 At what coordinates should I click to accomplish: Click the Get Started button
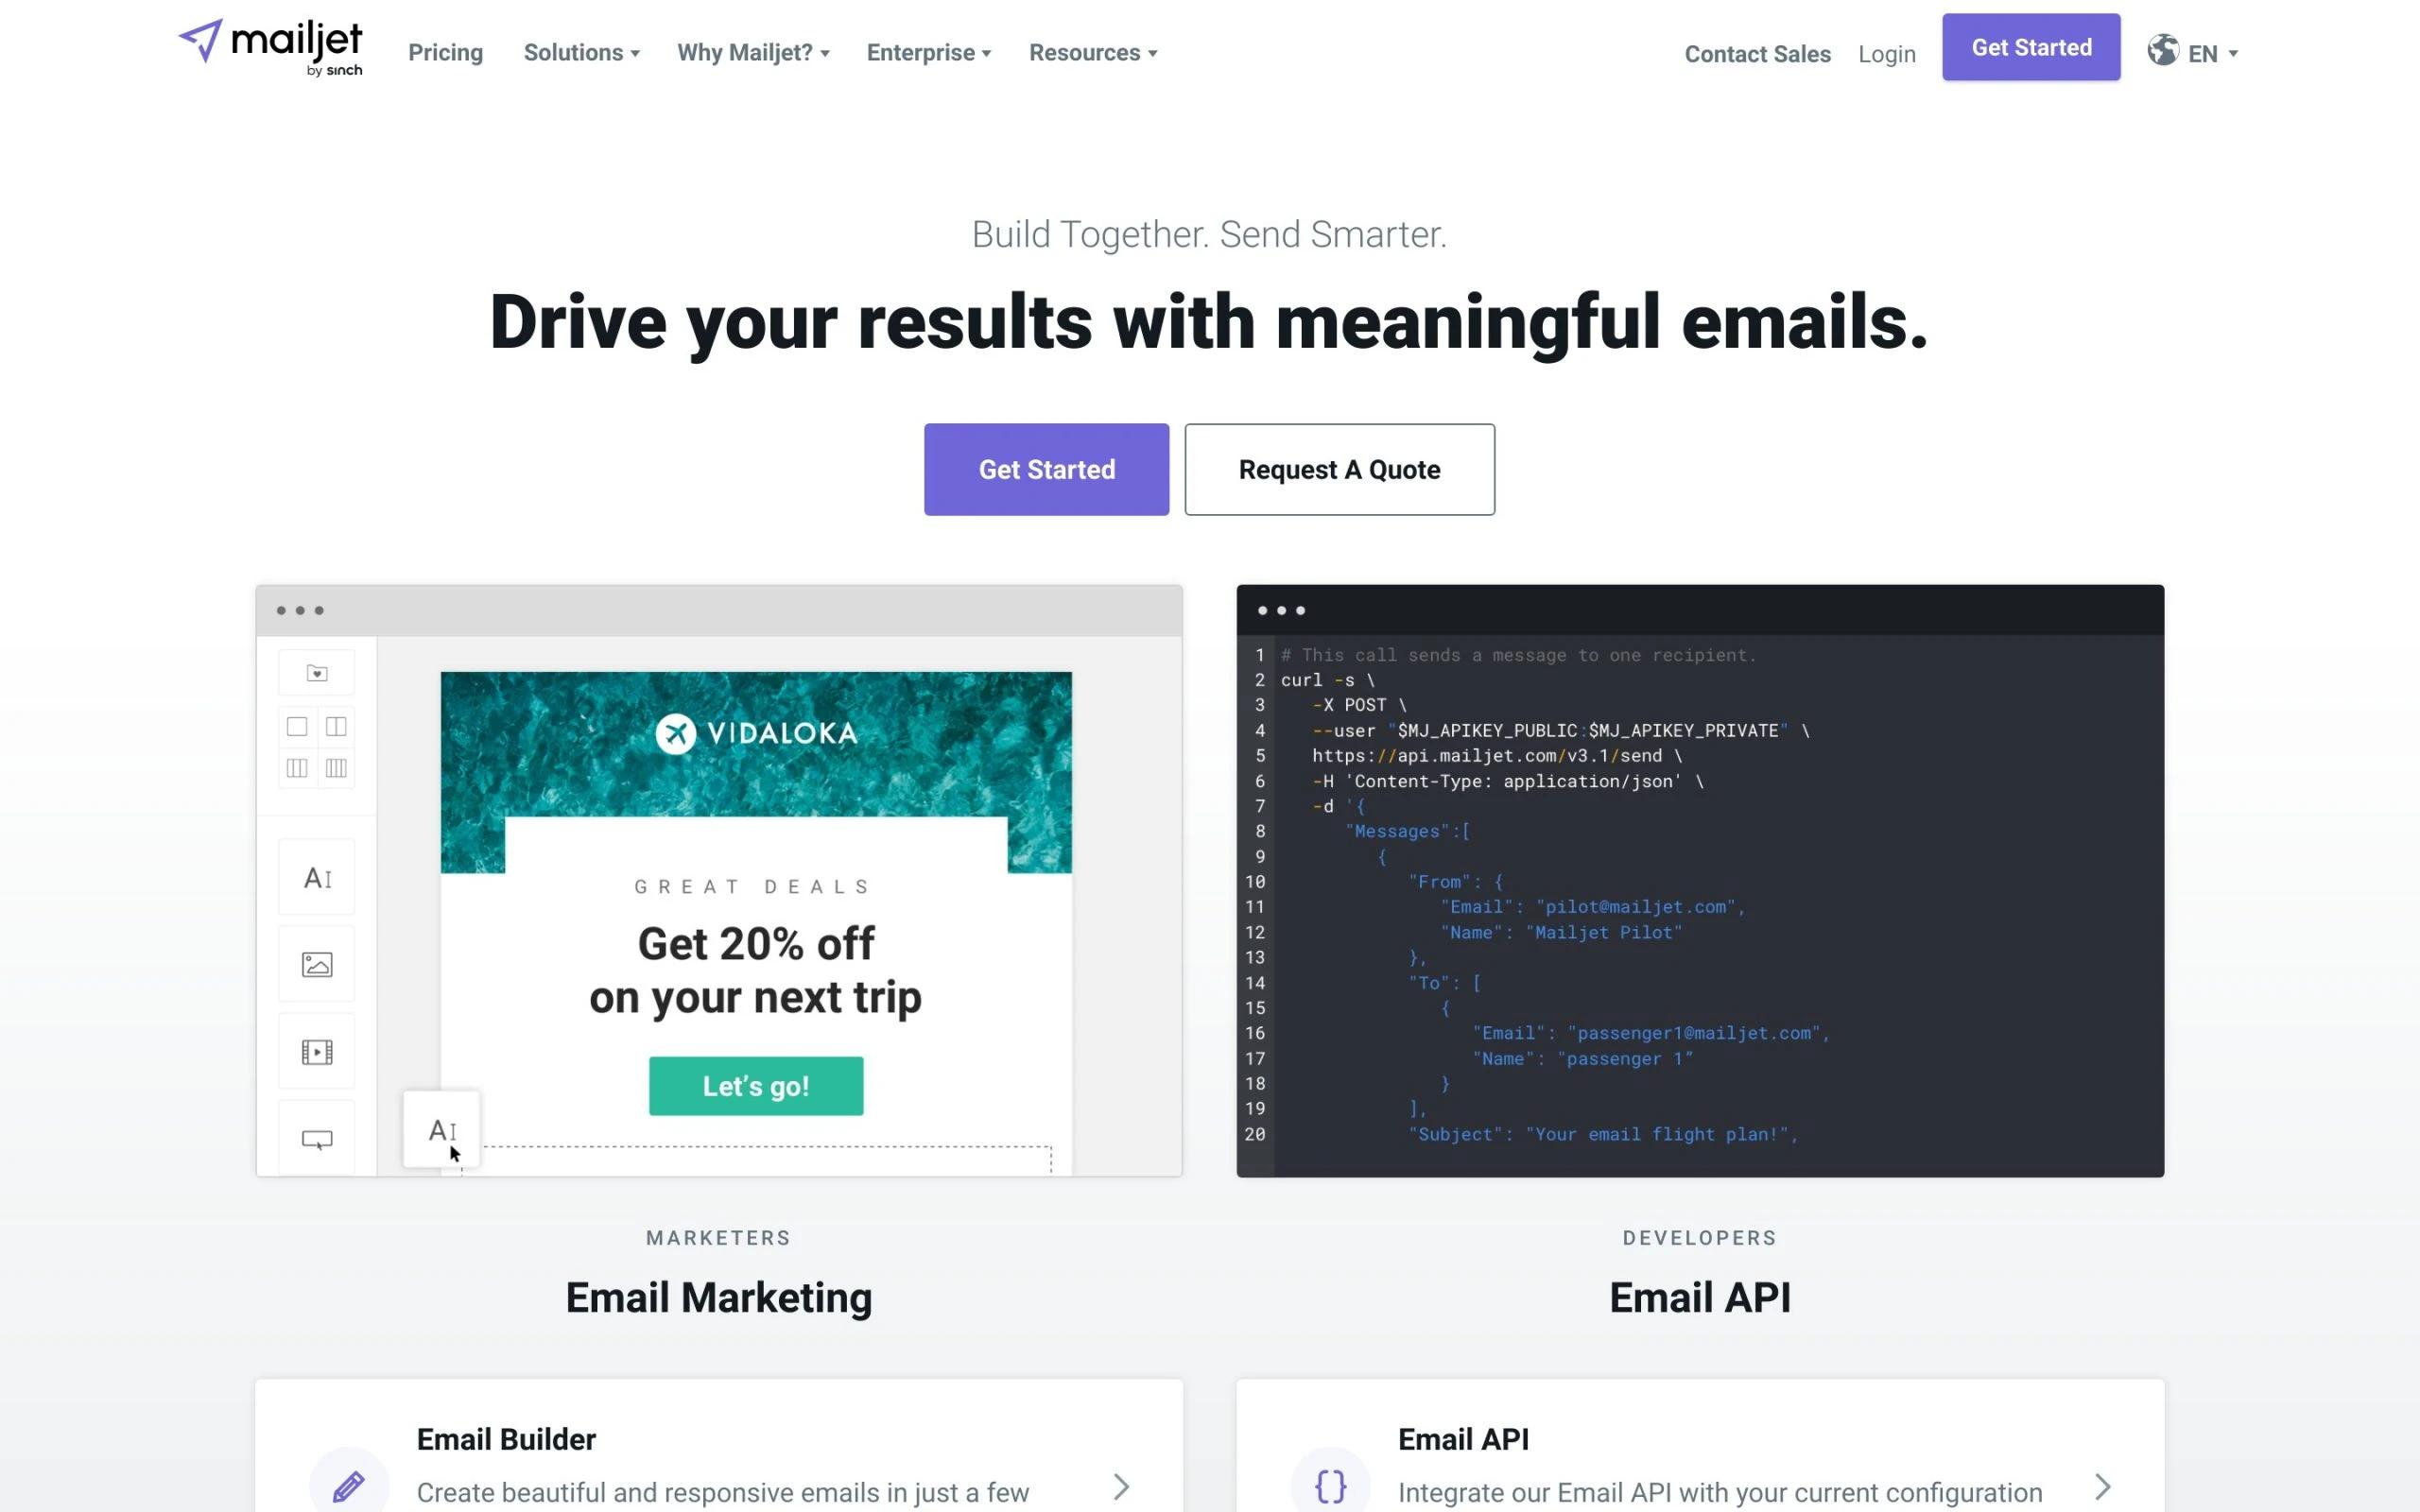(x=1047, y=469)
